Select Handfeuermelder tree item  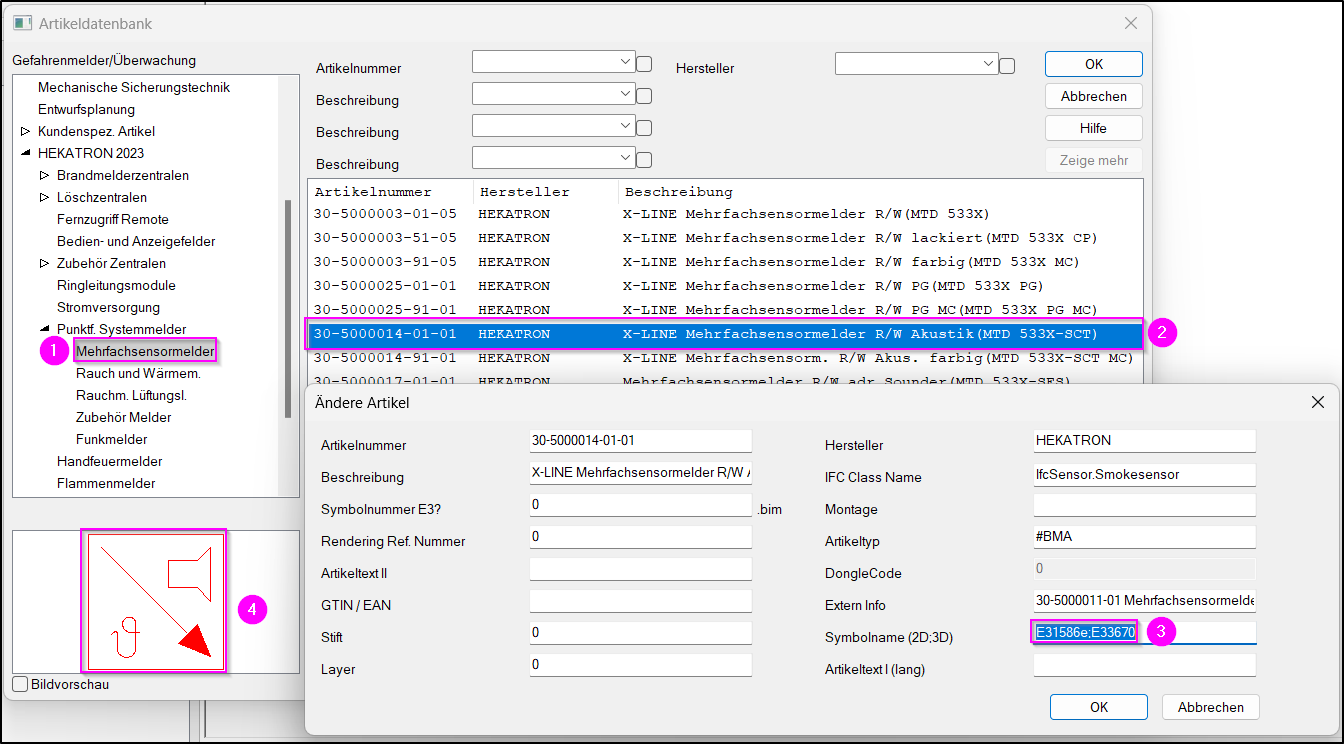click(109, 461)
